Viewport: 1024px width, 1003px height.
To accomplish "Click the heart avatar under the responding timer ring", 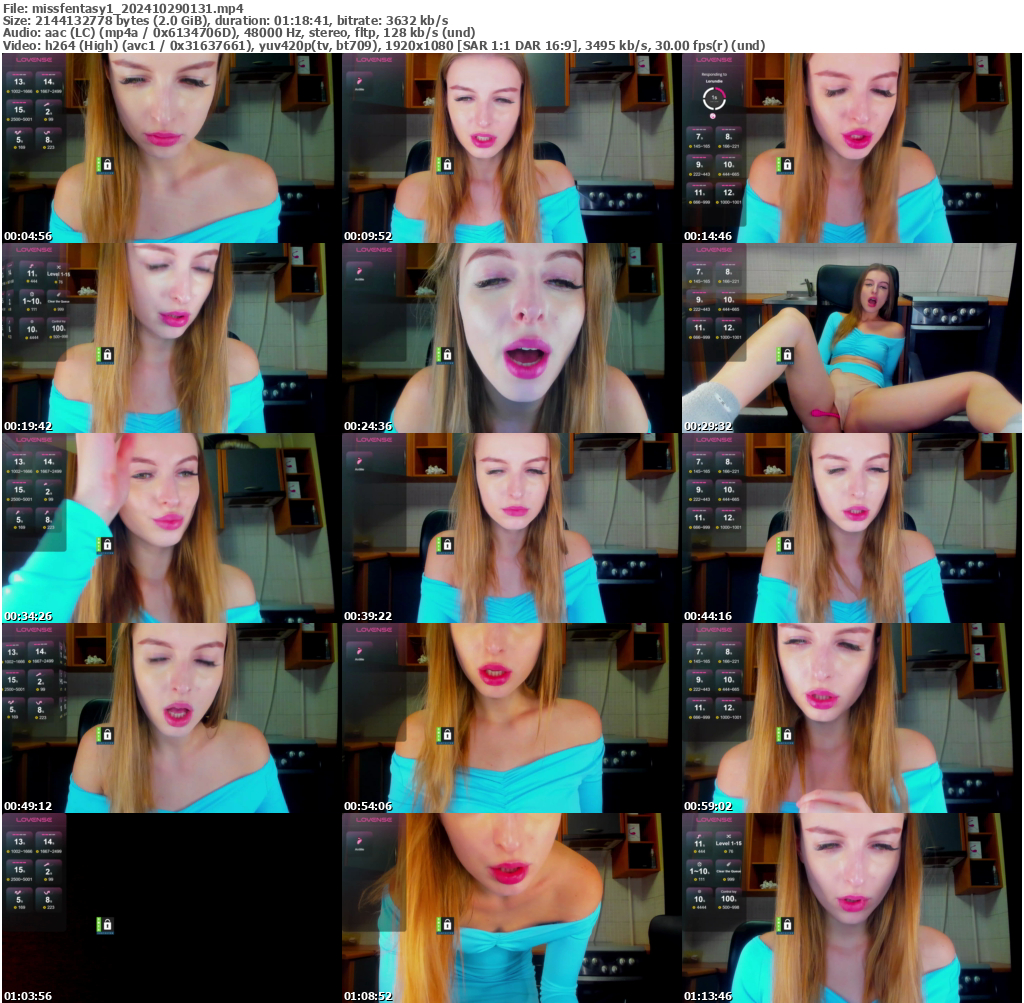I will pyautogui.click(x=713, y=116).
